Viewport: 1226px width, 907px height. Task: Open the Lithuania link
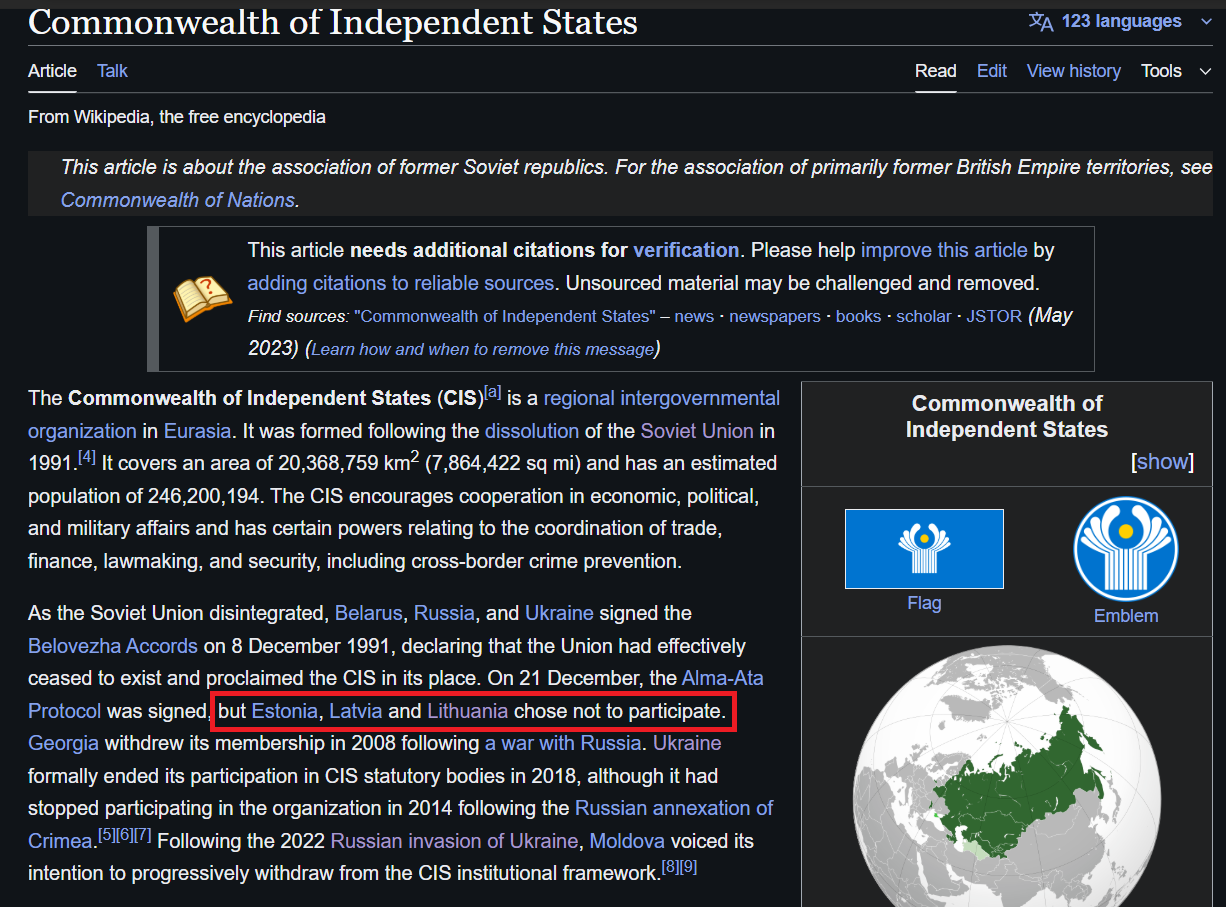(x=467, y=711)
